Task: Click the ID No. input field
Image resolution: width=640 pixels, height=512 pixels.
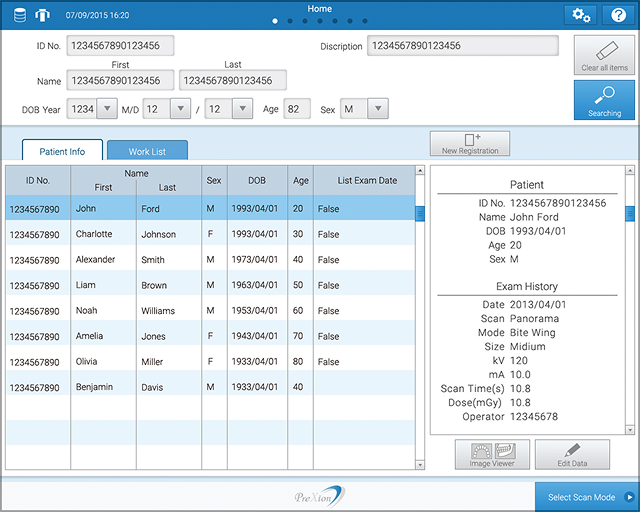Action: [x=120, y=46]
